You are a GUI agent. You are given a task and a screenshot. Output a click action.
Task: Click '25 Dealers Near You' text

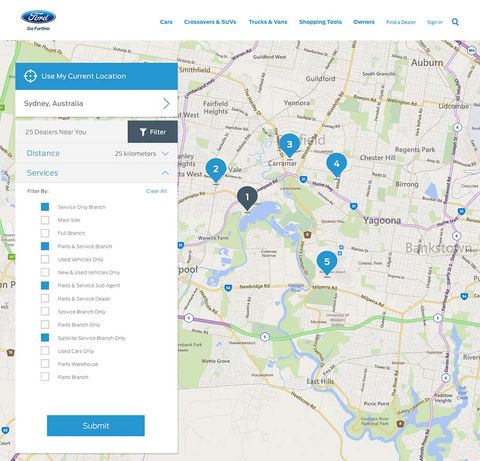[56, 132]
